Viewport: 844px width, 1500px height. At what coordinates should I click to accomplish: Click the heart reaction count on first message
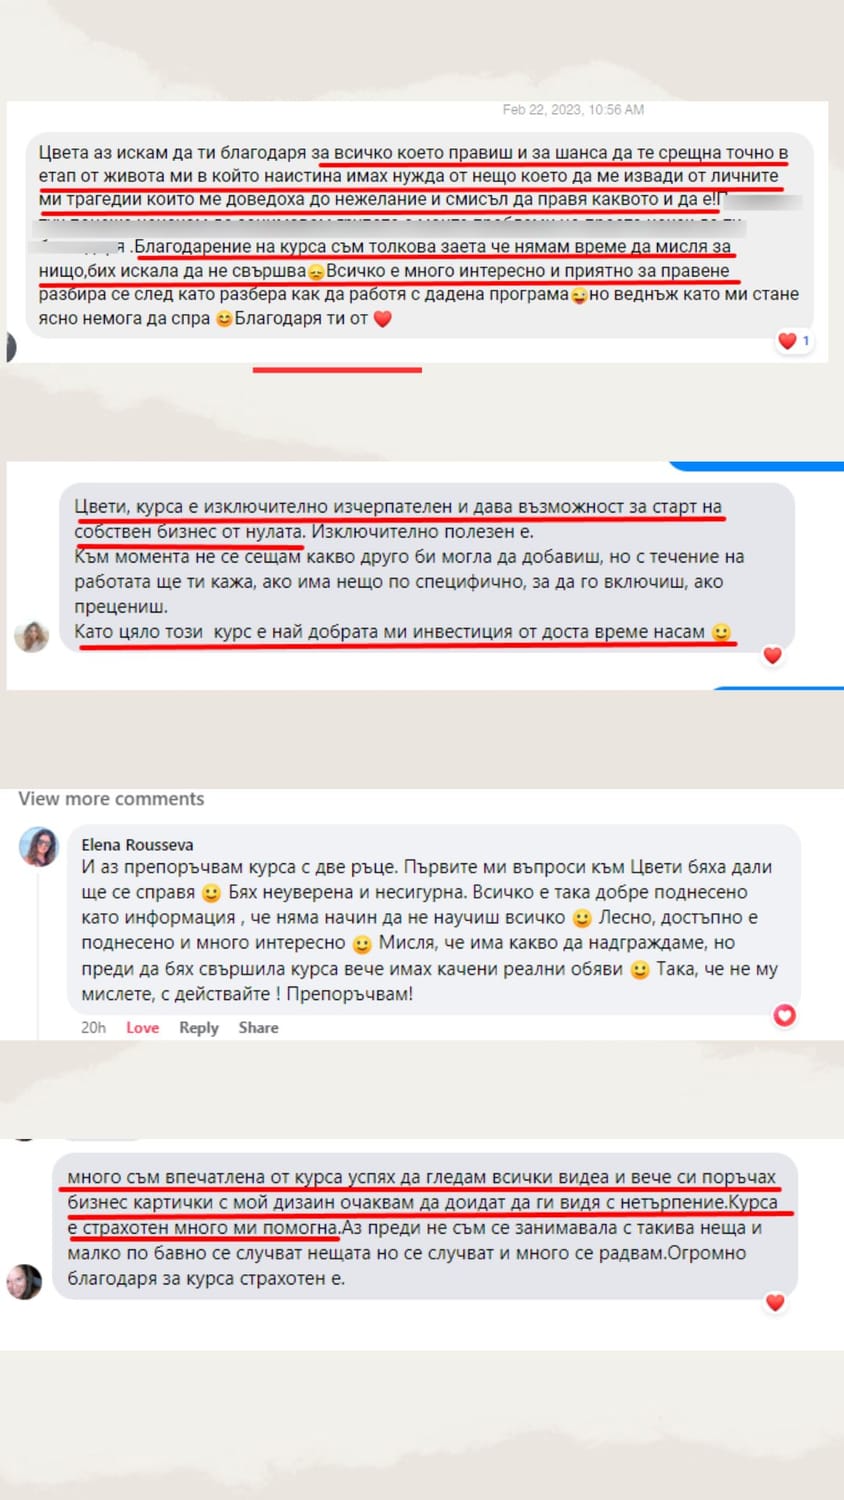[795, 341]
